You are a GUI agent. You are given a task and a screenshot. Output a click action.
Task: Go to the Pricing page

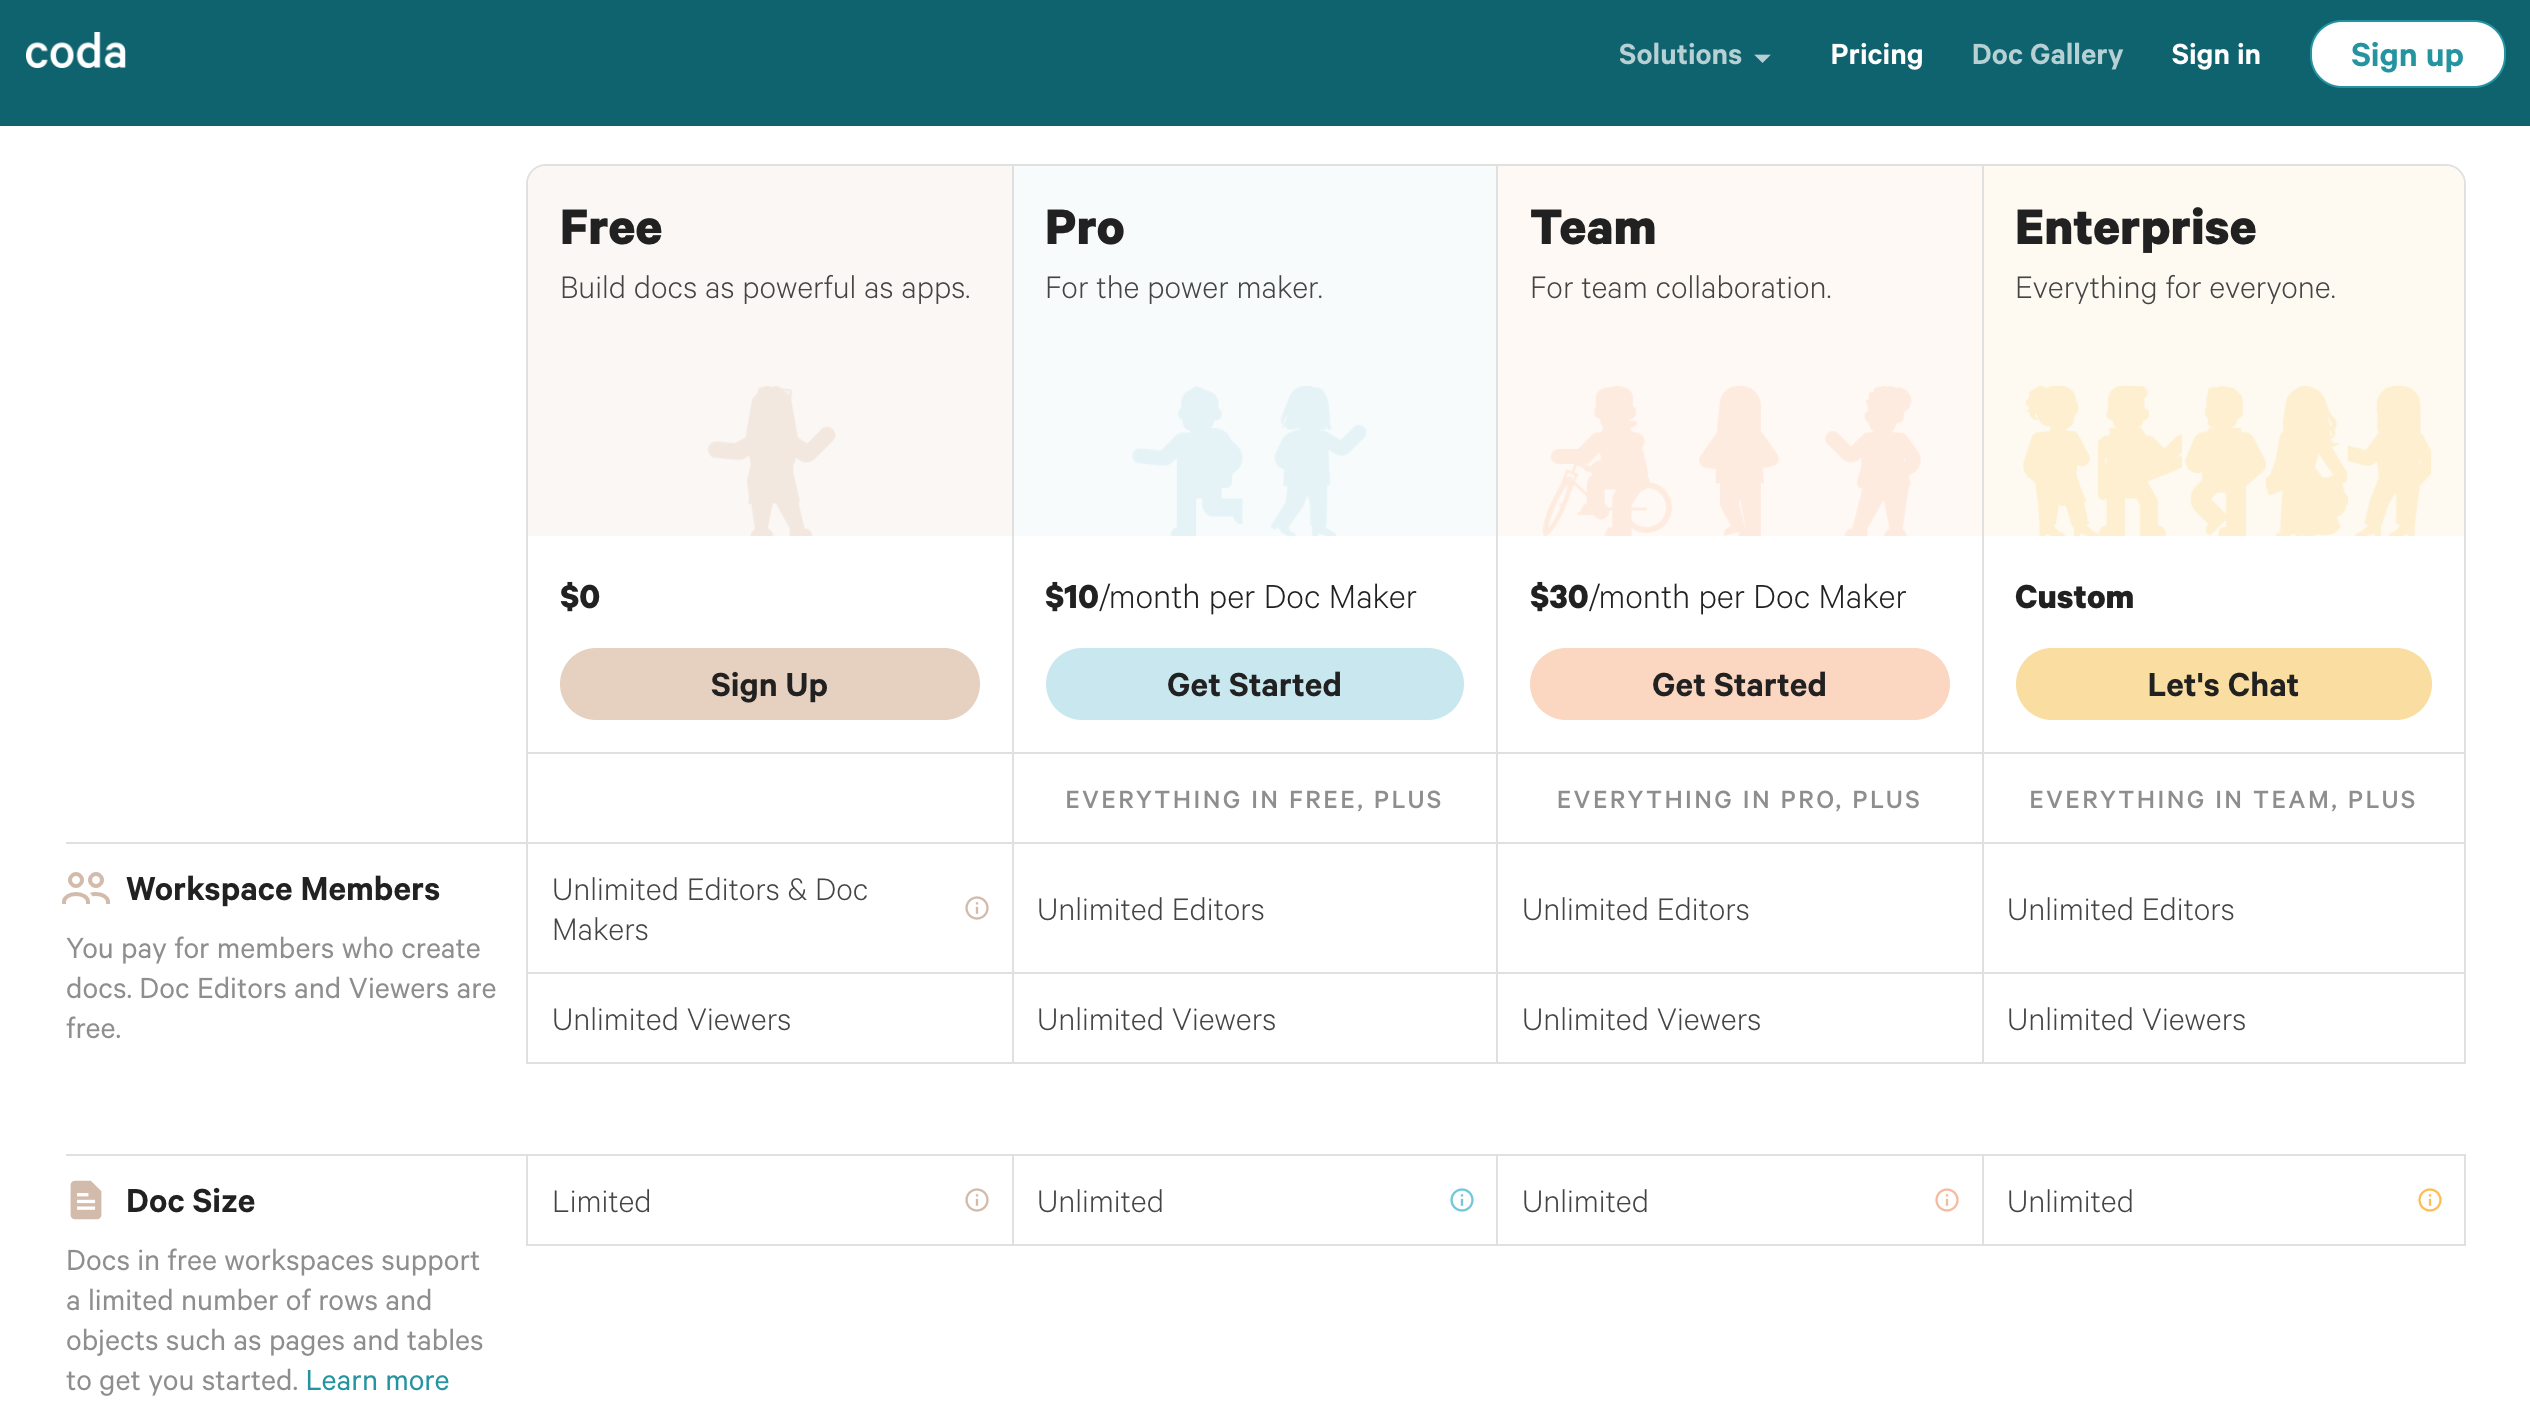pos(1876,55)
